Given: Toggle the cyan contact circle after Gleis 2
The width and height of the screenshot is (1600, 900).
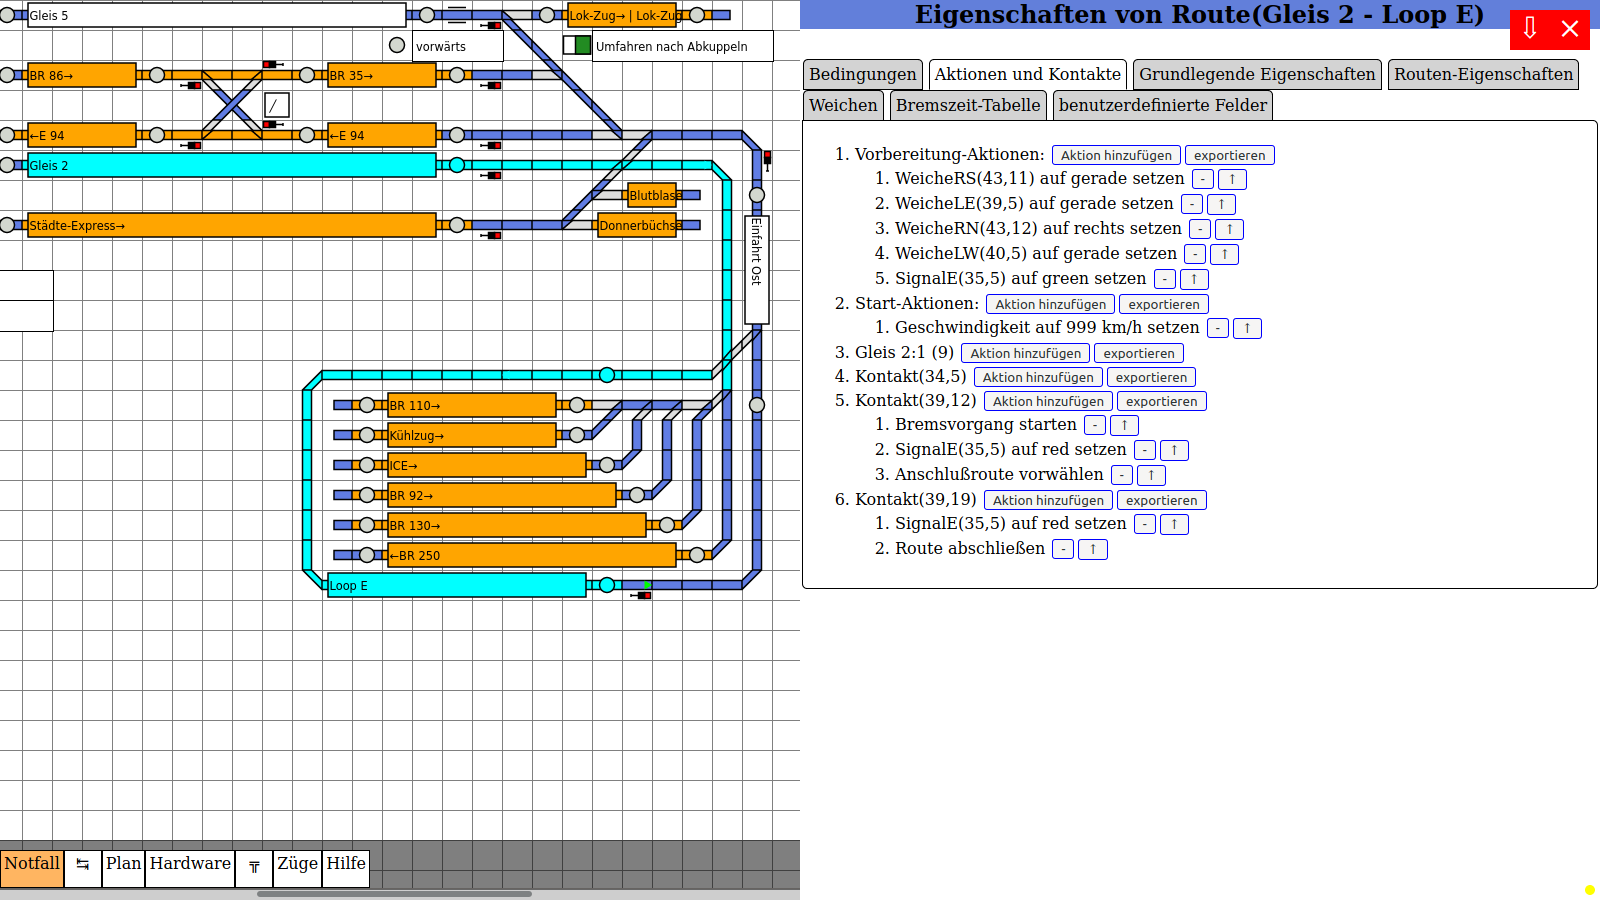Looking at the screenshot, I should pyautogui.click(x=457, y=165).
